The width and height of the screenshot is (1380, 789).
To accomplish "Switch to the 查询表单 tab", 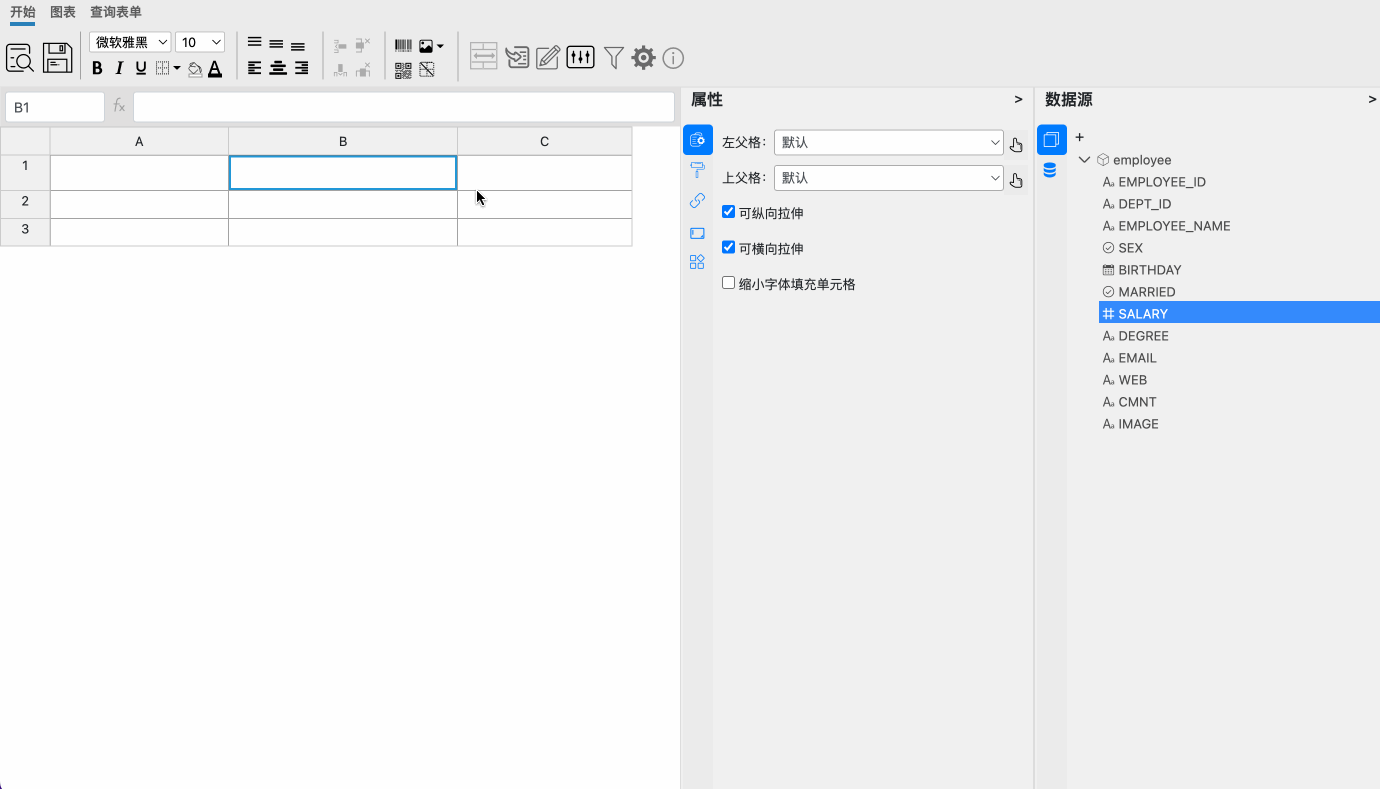I will tap(116, 12).
